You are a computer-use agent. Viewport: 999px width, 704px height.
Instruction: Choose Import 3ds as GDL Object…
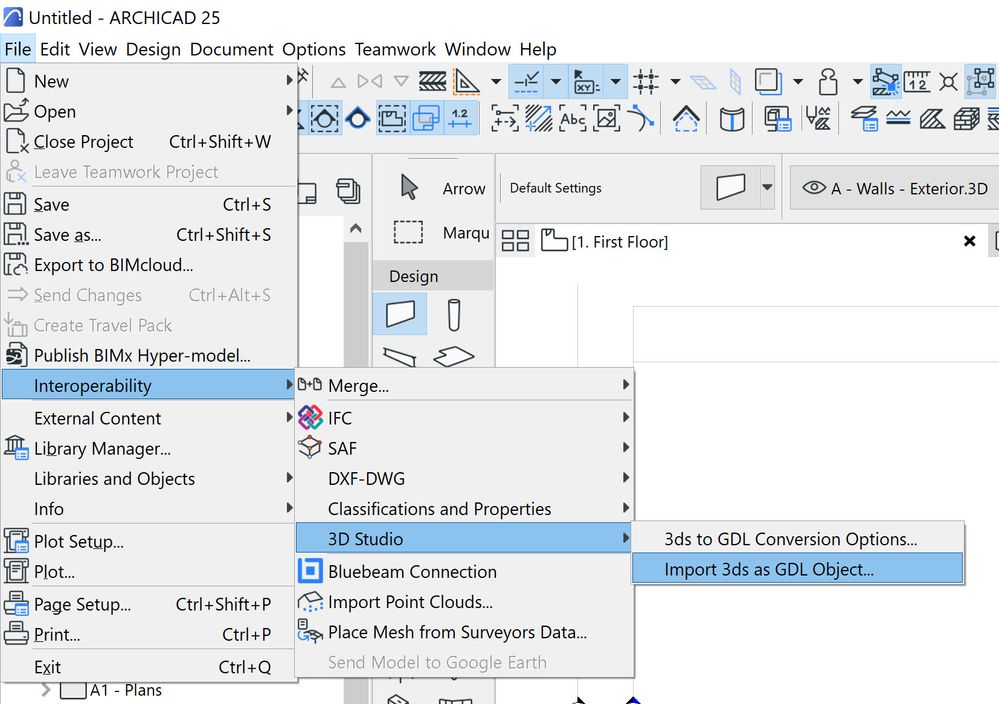(x=798, y=569)
